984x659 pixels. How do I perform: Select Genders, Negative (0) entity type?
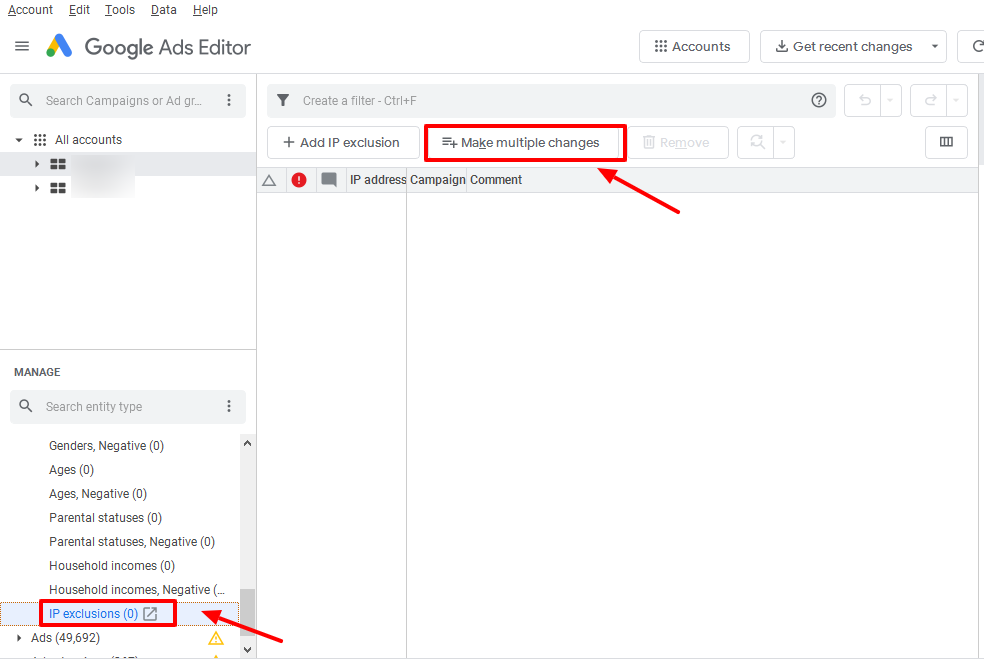click(x=107, y=446)
